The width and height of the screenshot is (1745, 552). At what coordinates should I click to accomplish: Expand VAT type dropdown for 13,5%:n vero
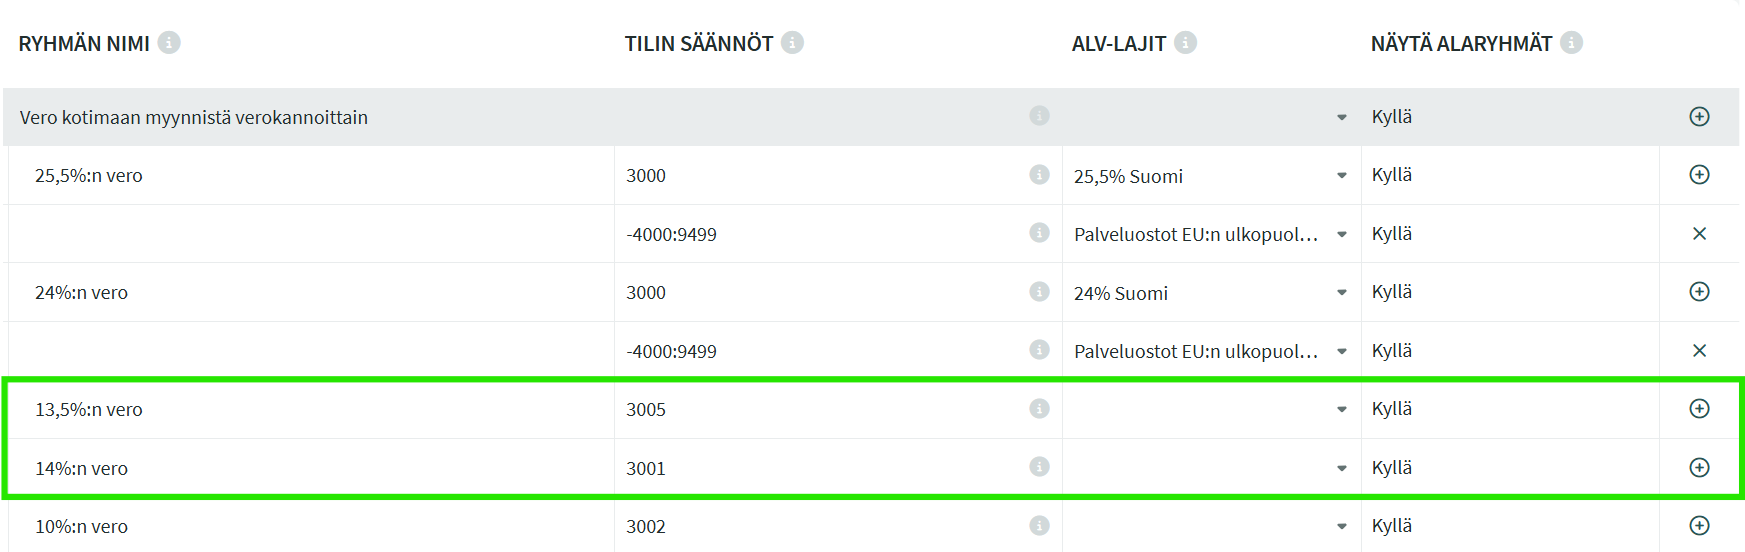click(x=1341, y=410)
